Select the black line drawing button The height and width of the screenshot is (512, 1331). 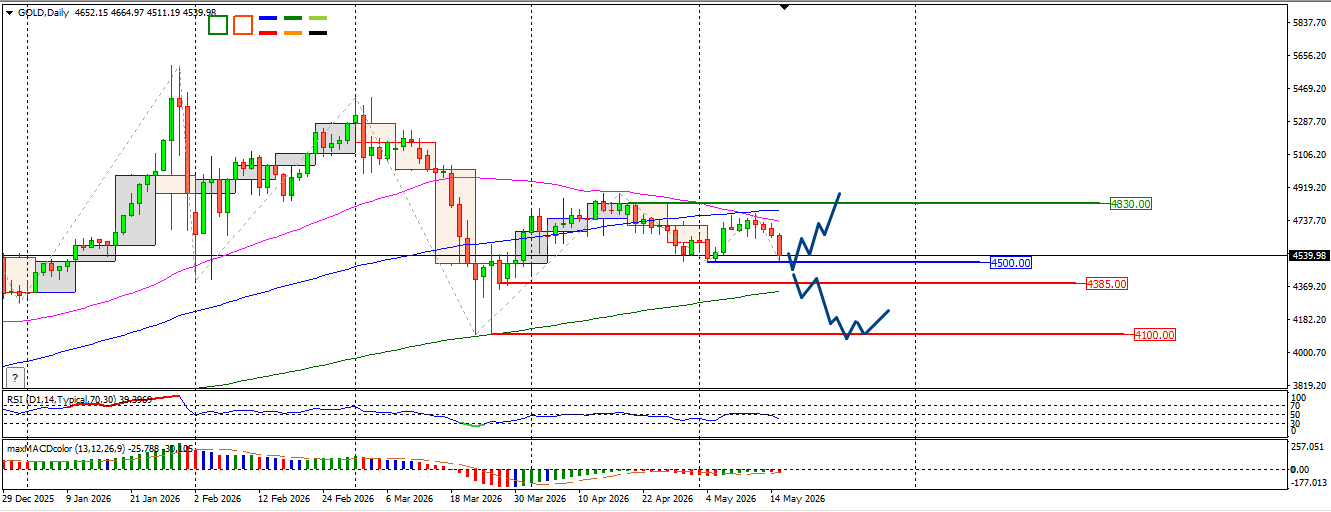point(318,33)
